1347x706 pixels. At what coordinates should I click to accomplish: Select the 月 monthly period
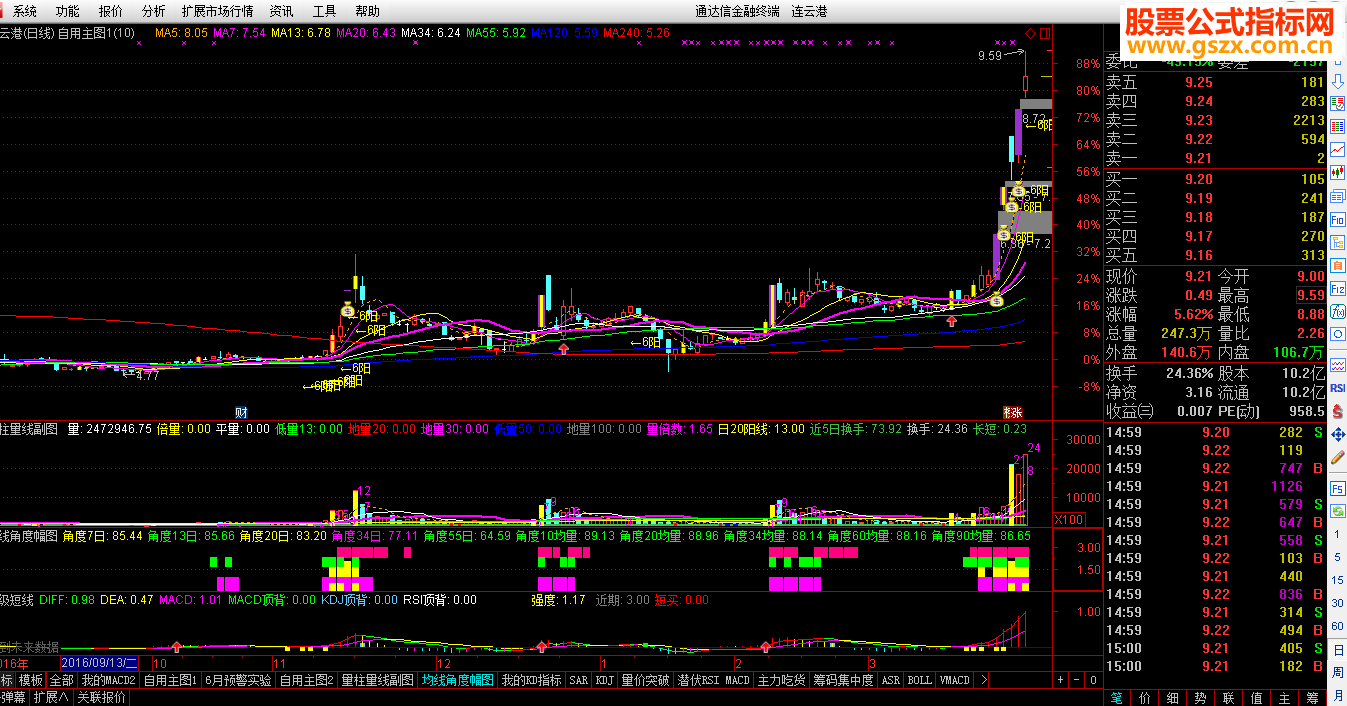coord(1338,695)
